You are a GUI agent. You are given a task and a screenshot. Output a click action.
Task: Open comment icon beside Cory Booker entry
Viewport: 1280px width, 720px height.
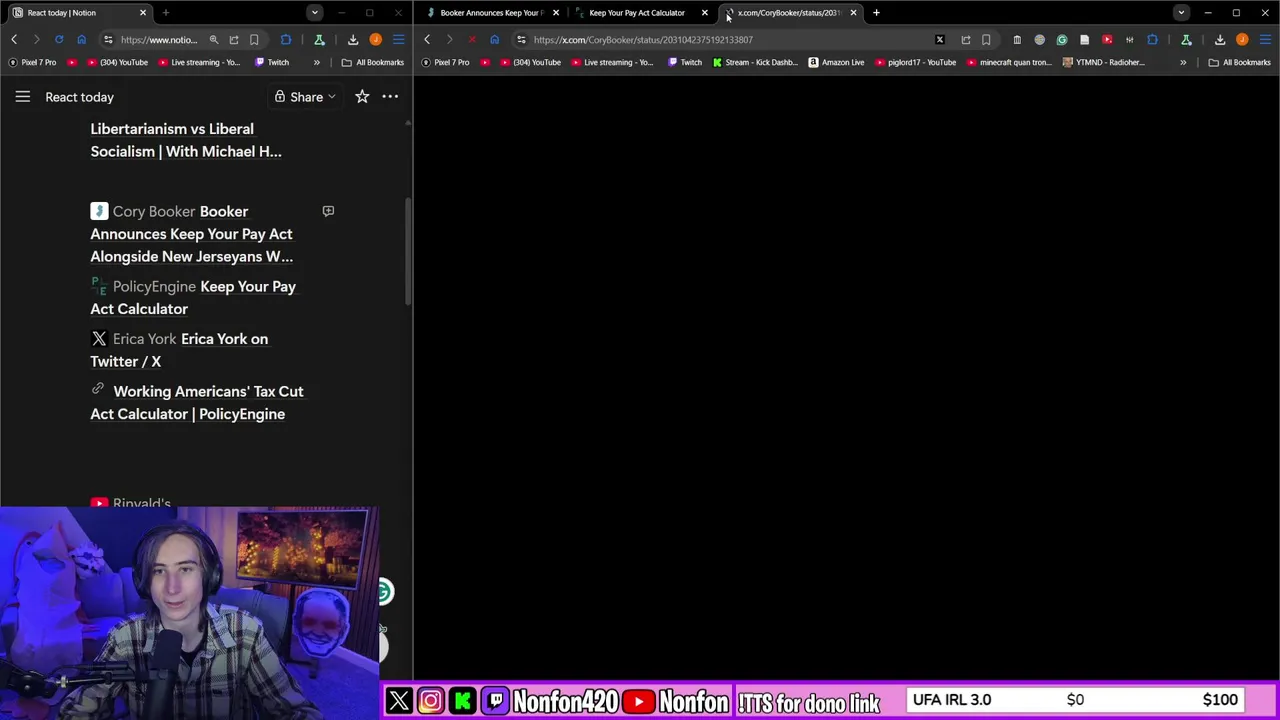[x=328, y=211]
